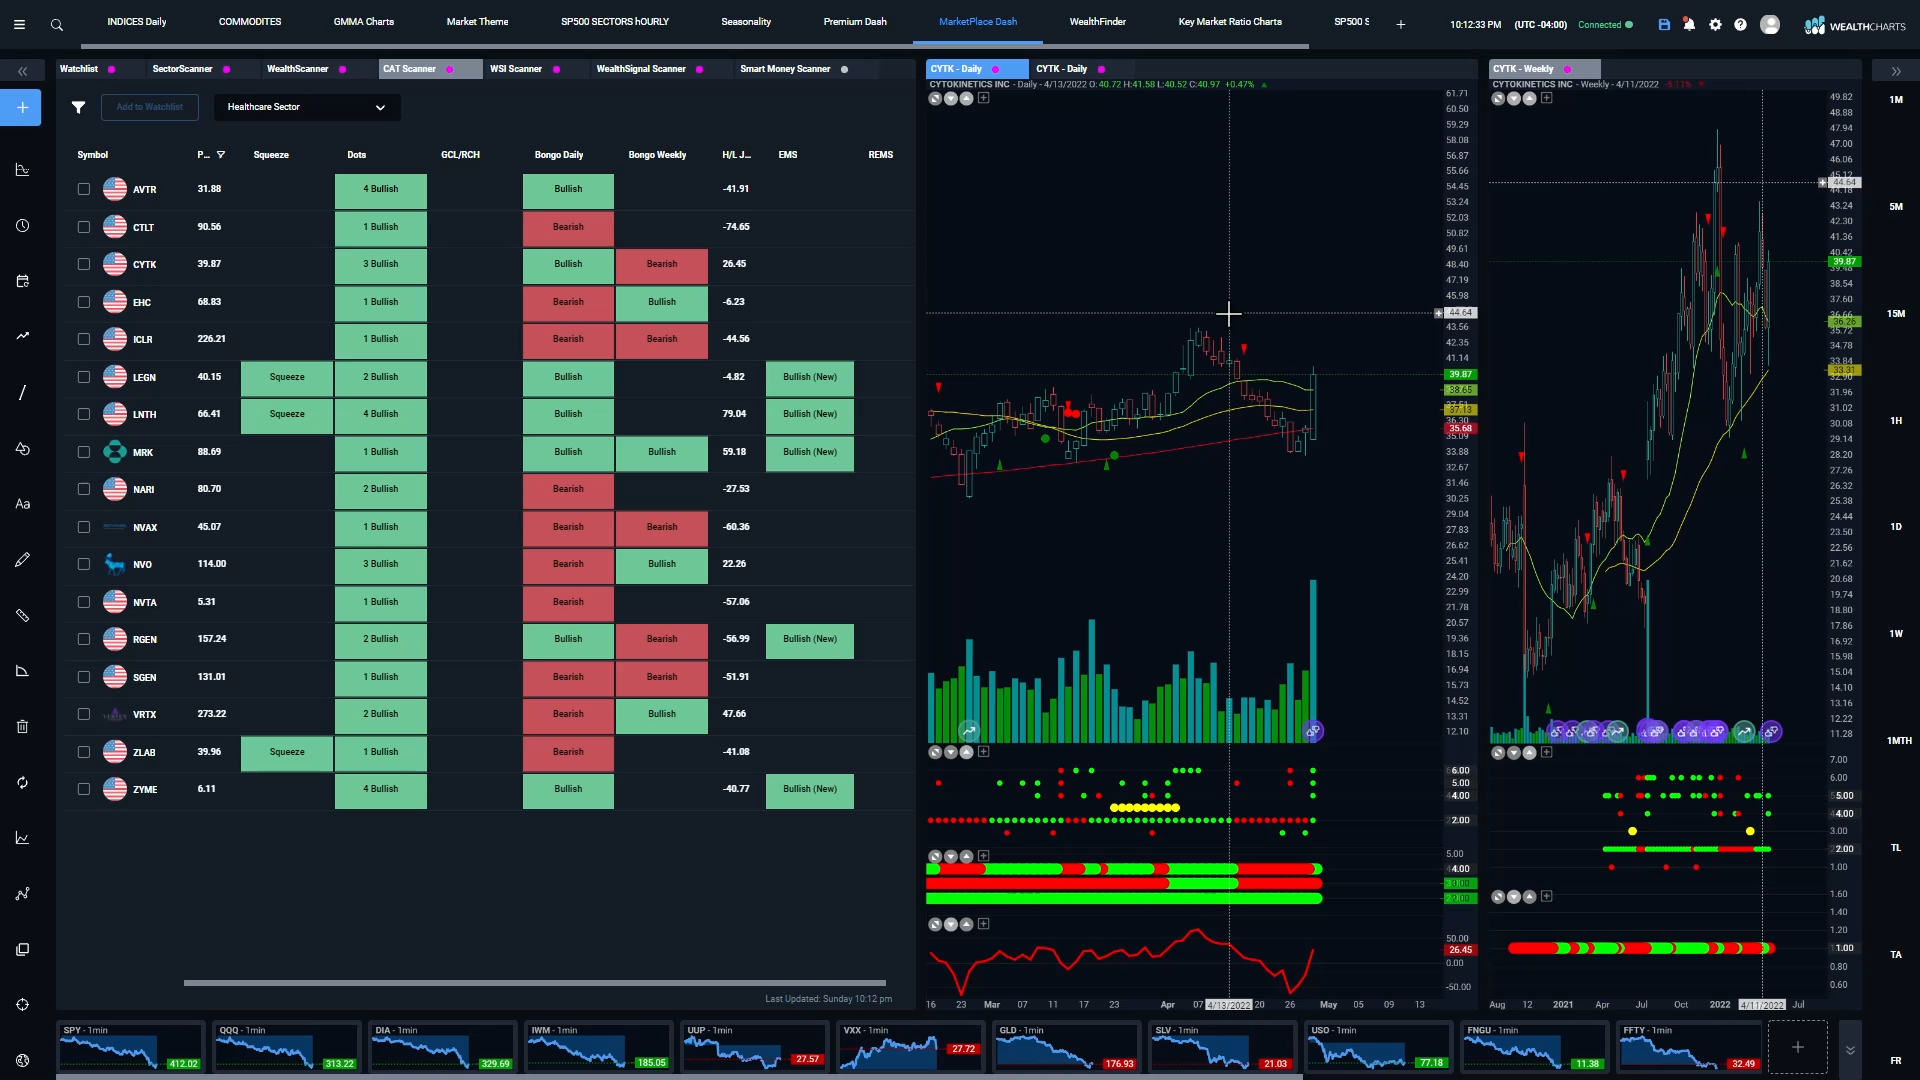Image resolution: width=1920 pixels, height=1080 pixels.
Task: Open the notifications bell
Action: point(1689,24)
